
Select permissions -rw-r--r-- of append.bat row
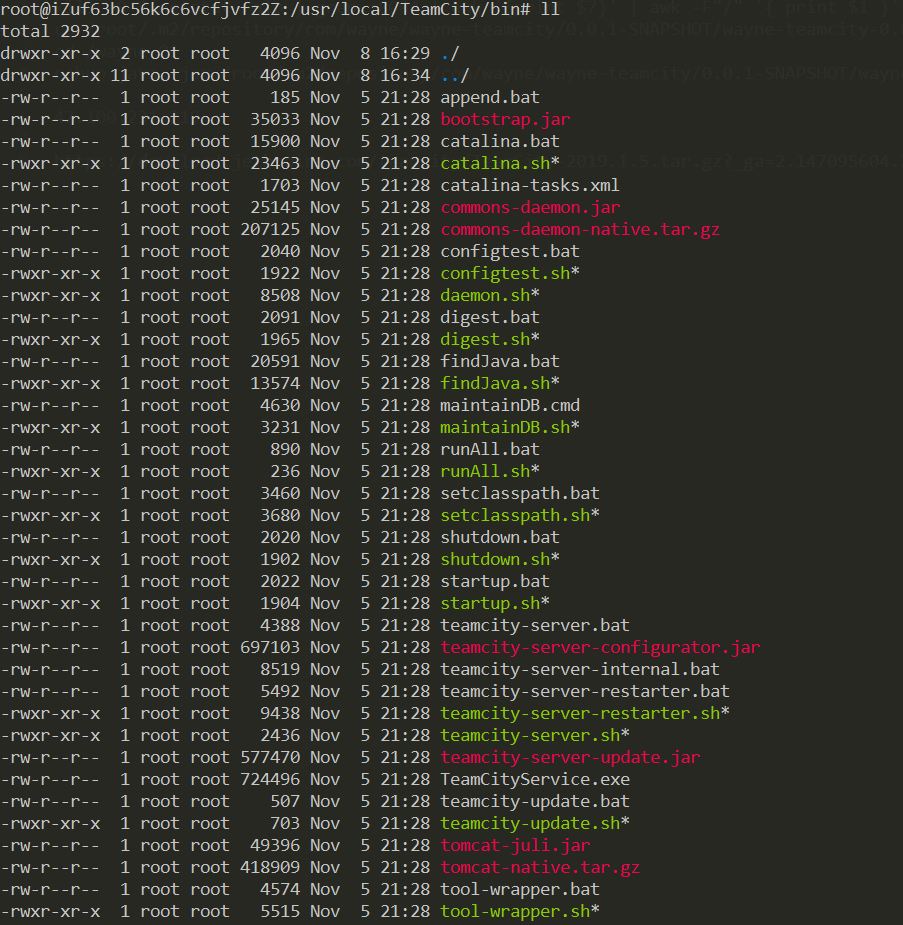51,97
